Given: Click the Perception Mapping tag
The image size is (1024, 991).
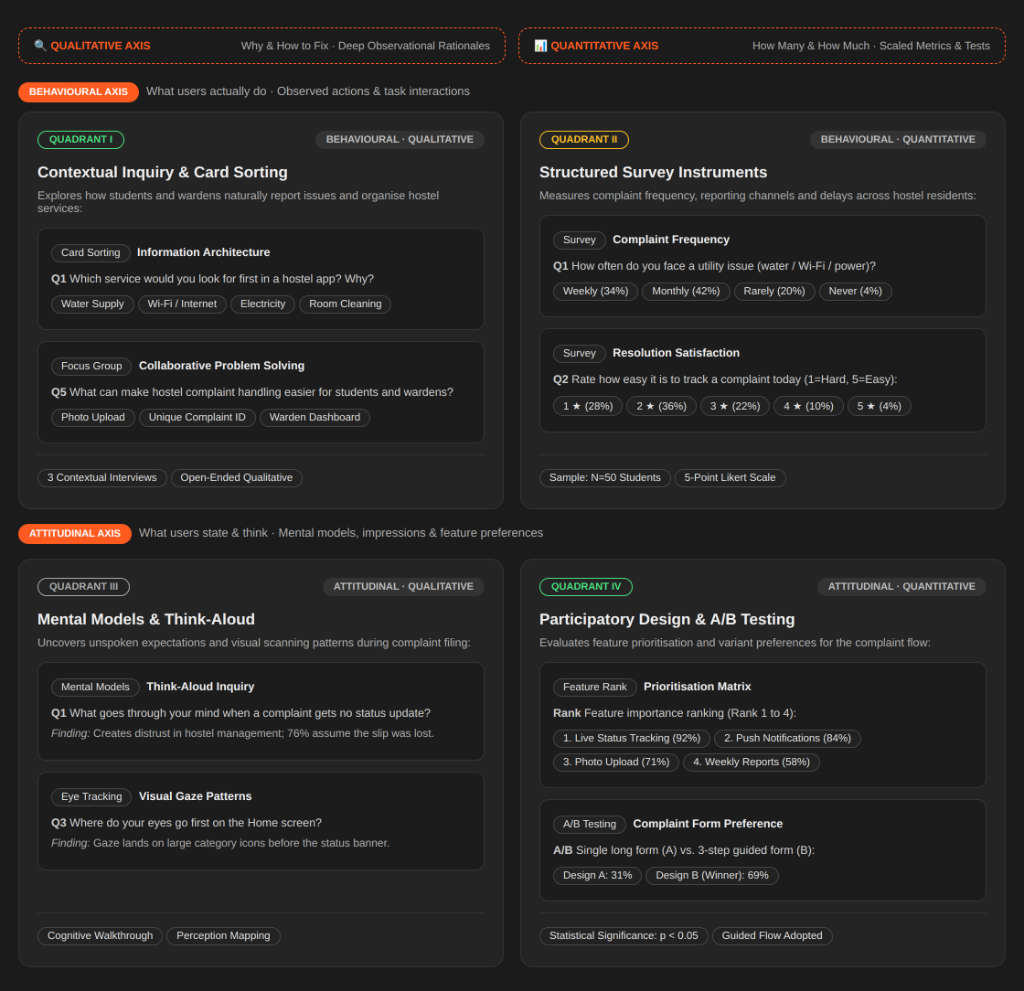Looking at the screenshot, I should (223, 936).
